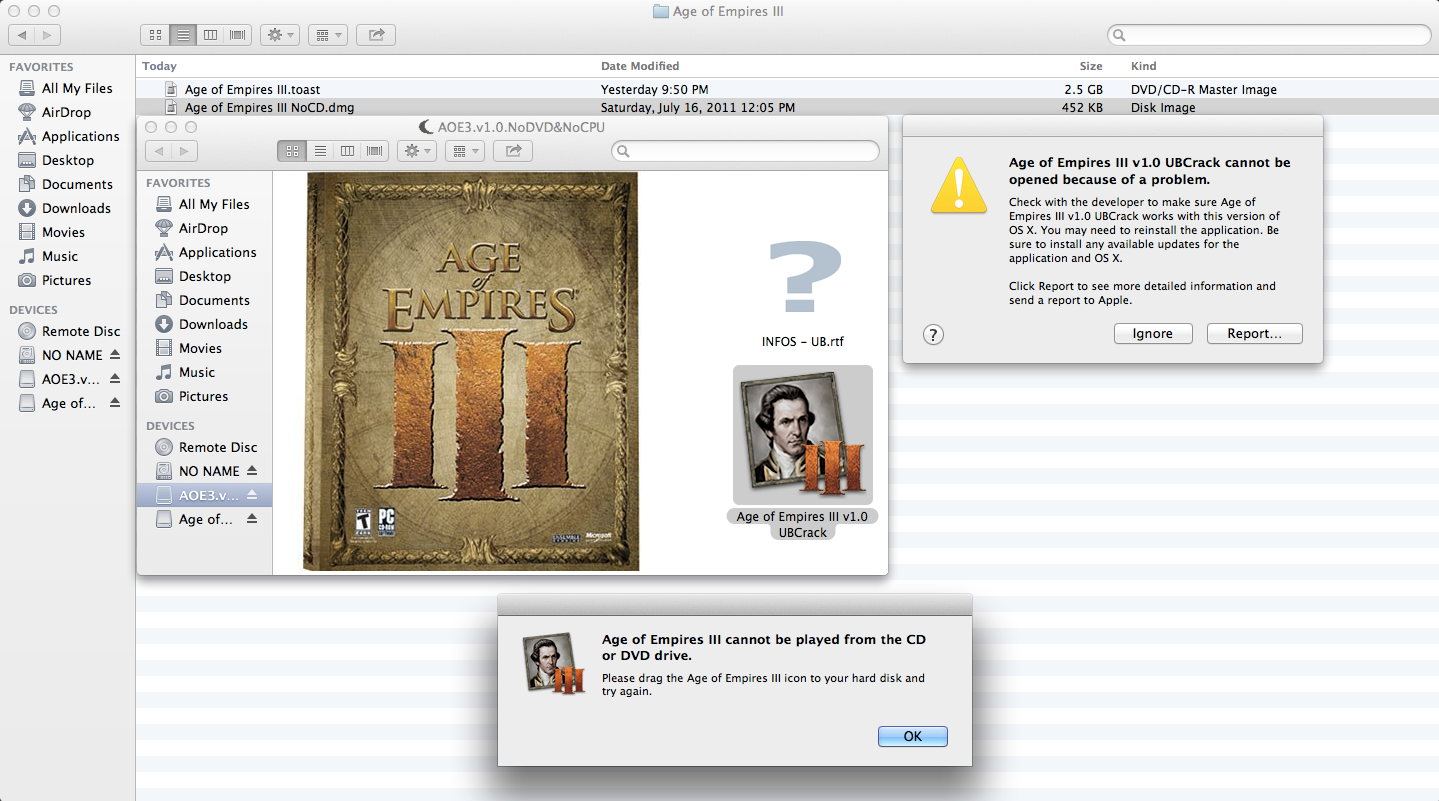
Task: Open the Action gear menu in the back window
Action: point(279,35)
